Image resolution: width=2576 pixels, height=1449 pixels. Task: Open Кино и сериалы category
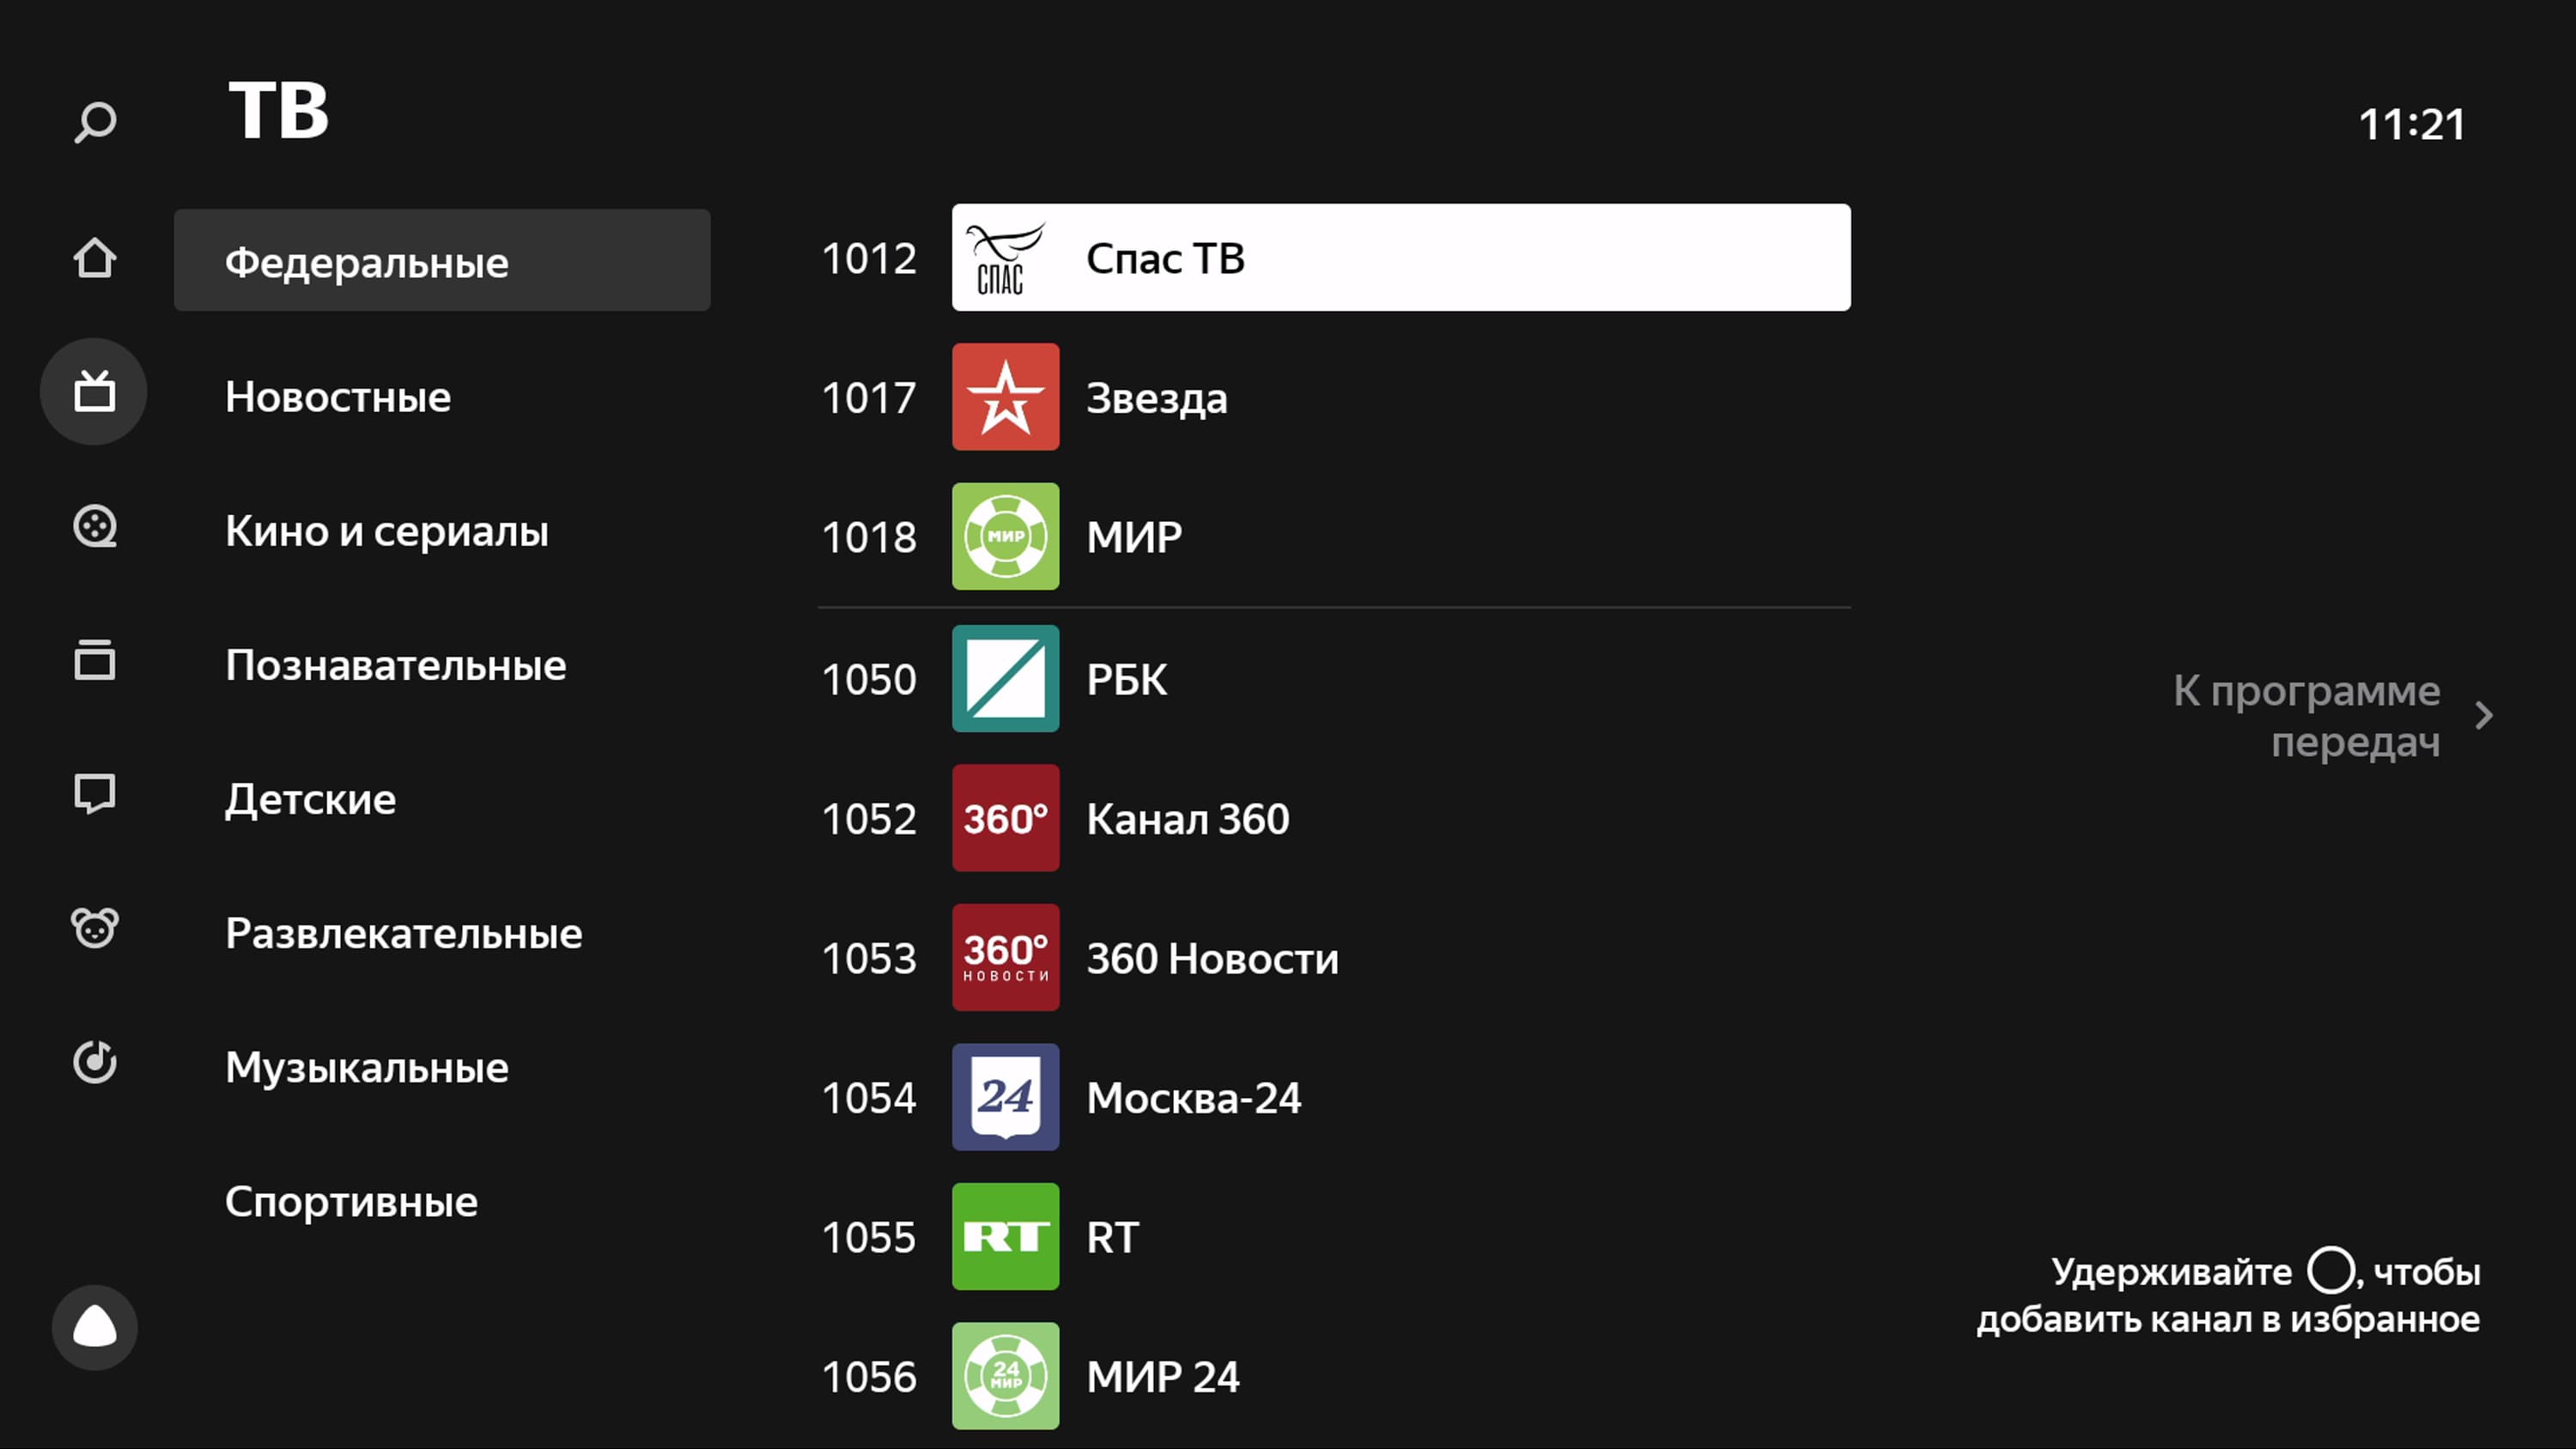coord(386,531)
